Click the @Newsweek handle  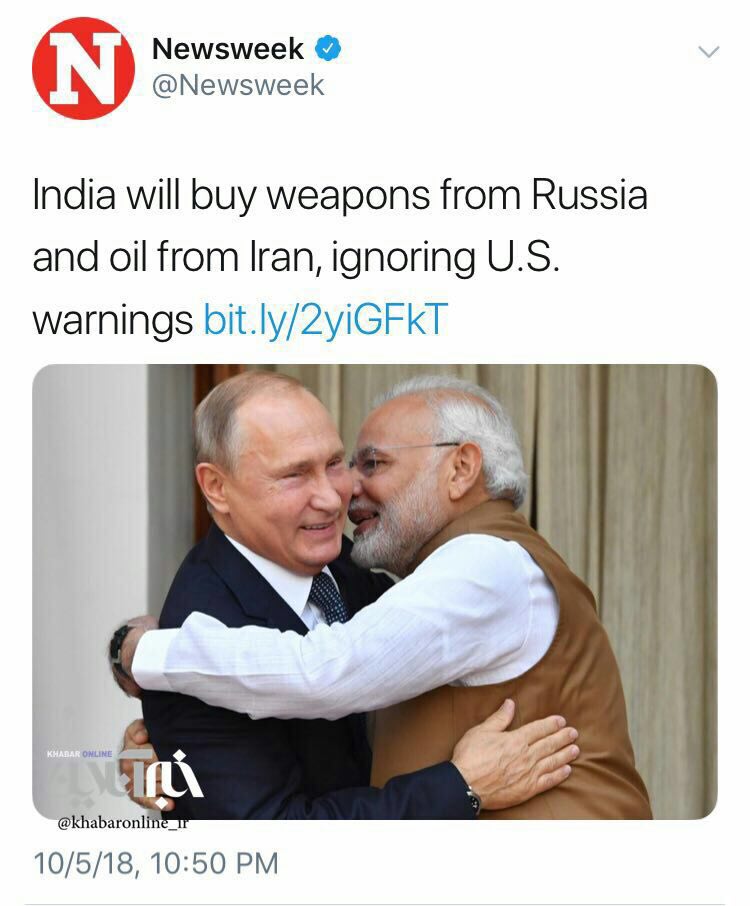237,86
